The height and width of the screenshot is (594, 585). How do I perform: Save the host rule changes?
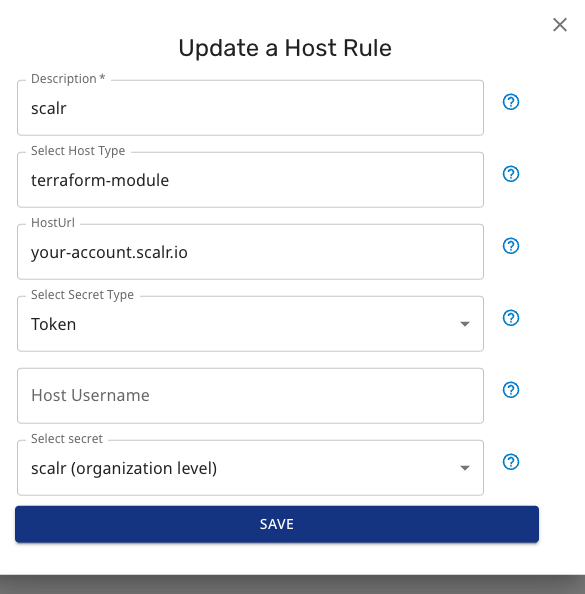[x=277, y=524]
